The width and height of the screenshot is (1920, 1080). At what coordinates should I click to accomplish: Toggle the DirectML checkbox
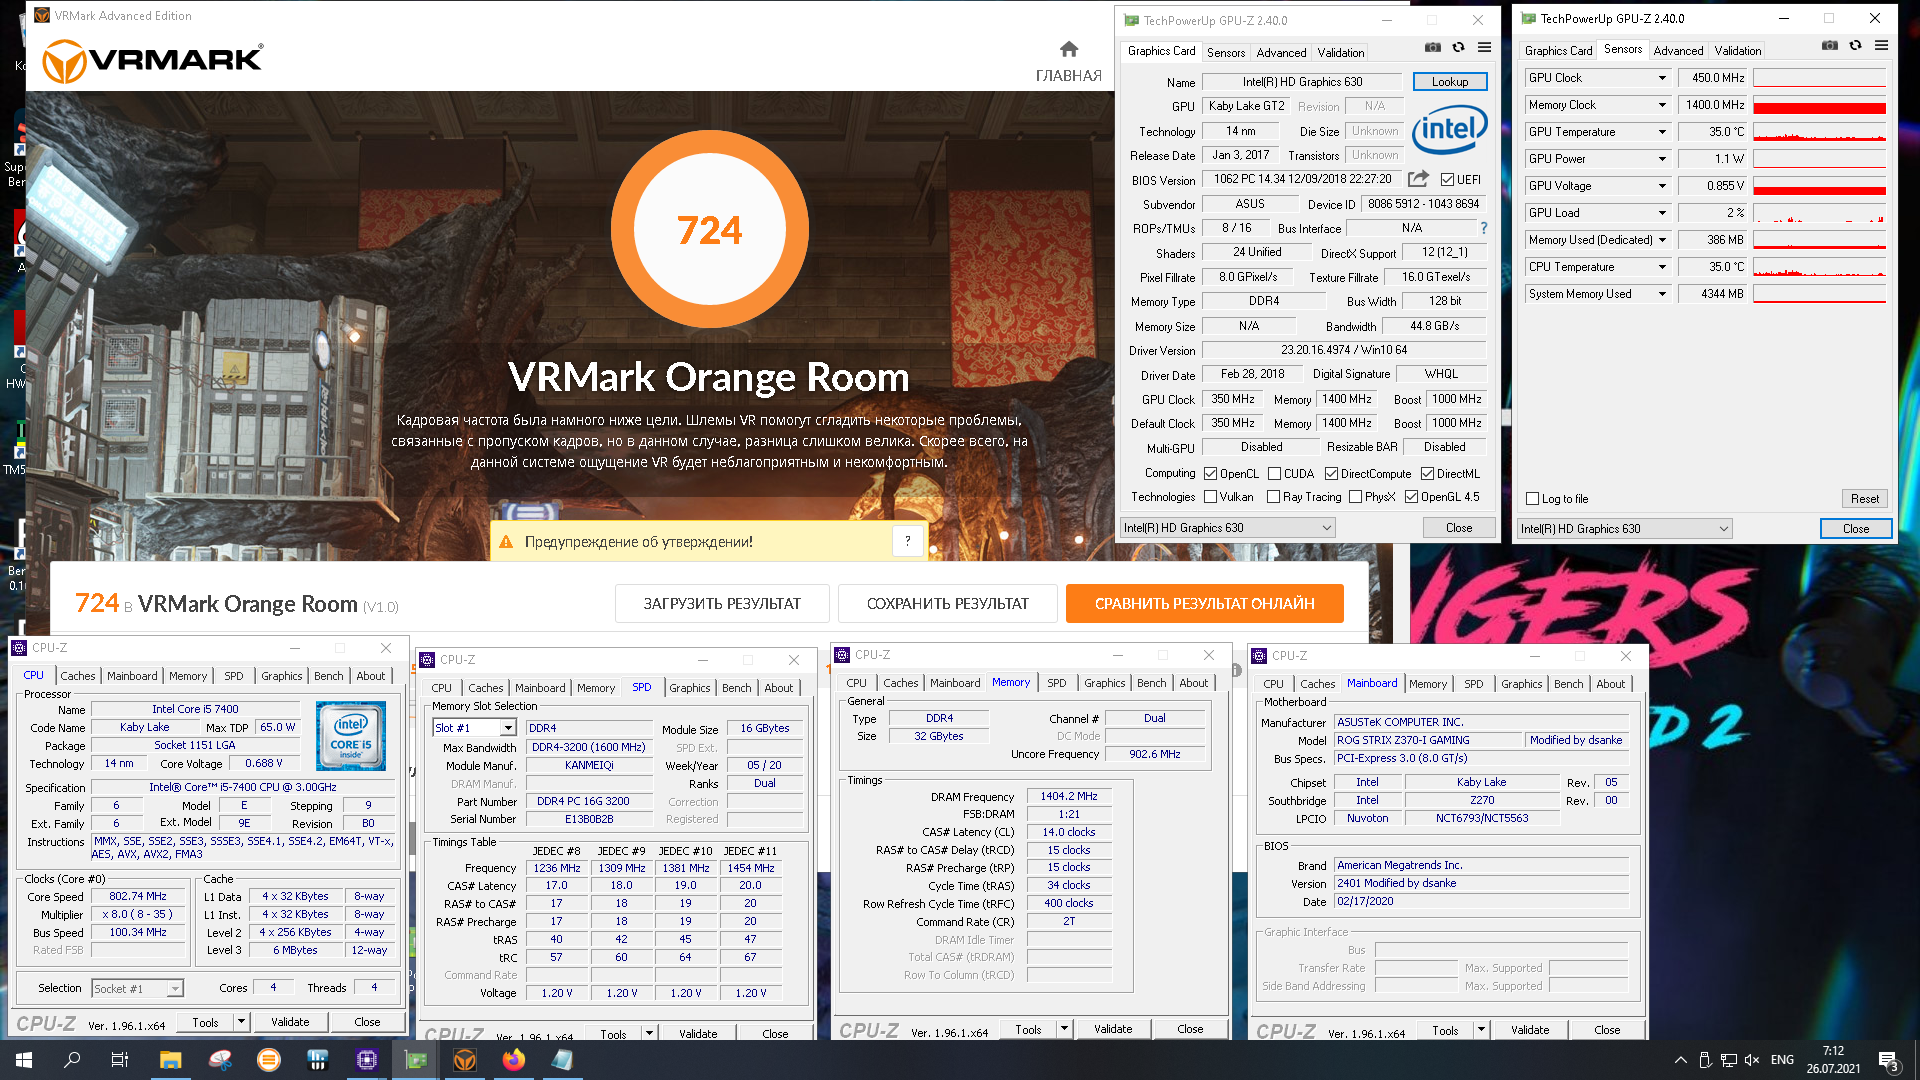click(1427, 474)
